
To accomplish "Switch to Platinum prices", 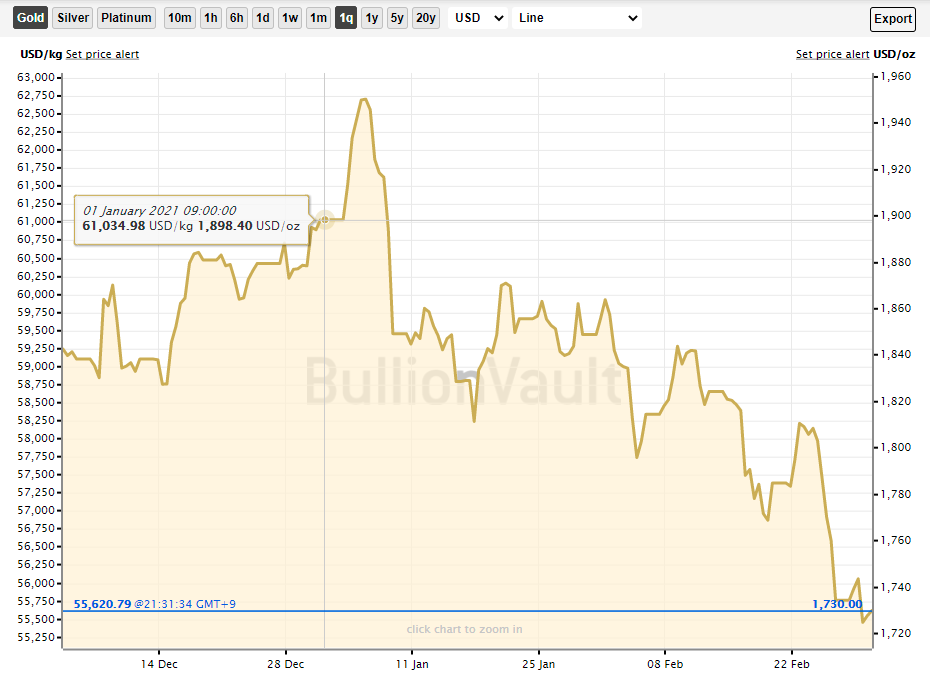I will [126, 18].
